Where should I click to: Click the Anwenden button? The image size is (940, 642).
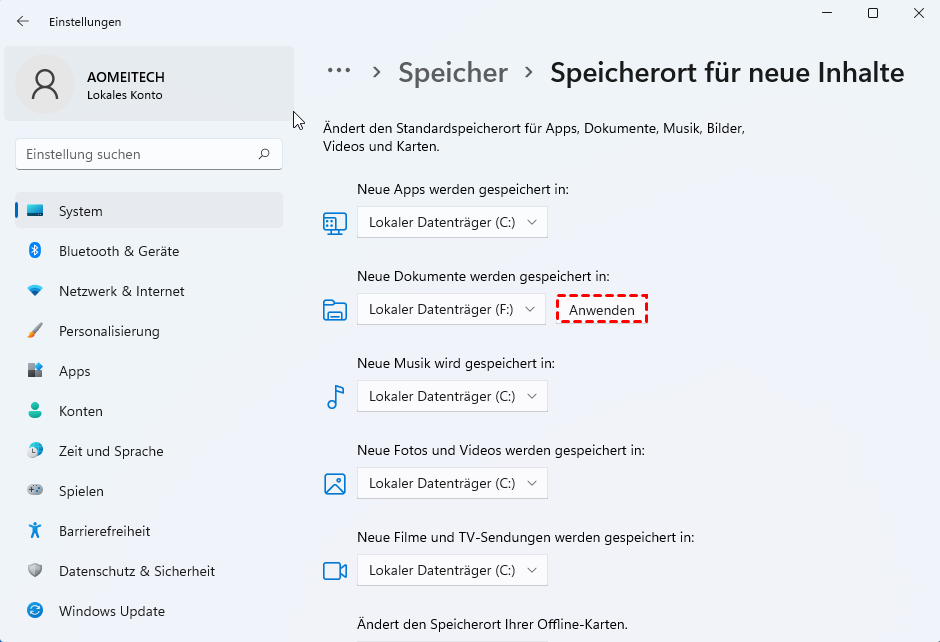click(x=602, y=310)
